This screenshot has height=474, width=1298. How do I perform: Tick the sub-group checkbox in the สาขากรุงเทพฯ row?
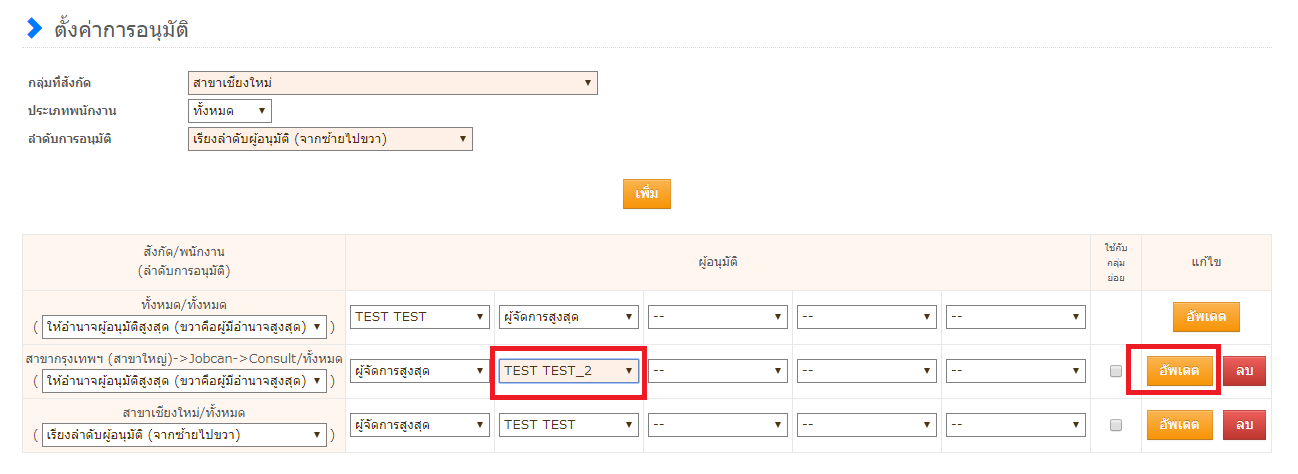pos(1116,371)
